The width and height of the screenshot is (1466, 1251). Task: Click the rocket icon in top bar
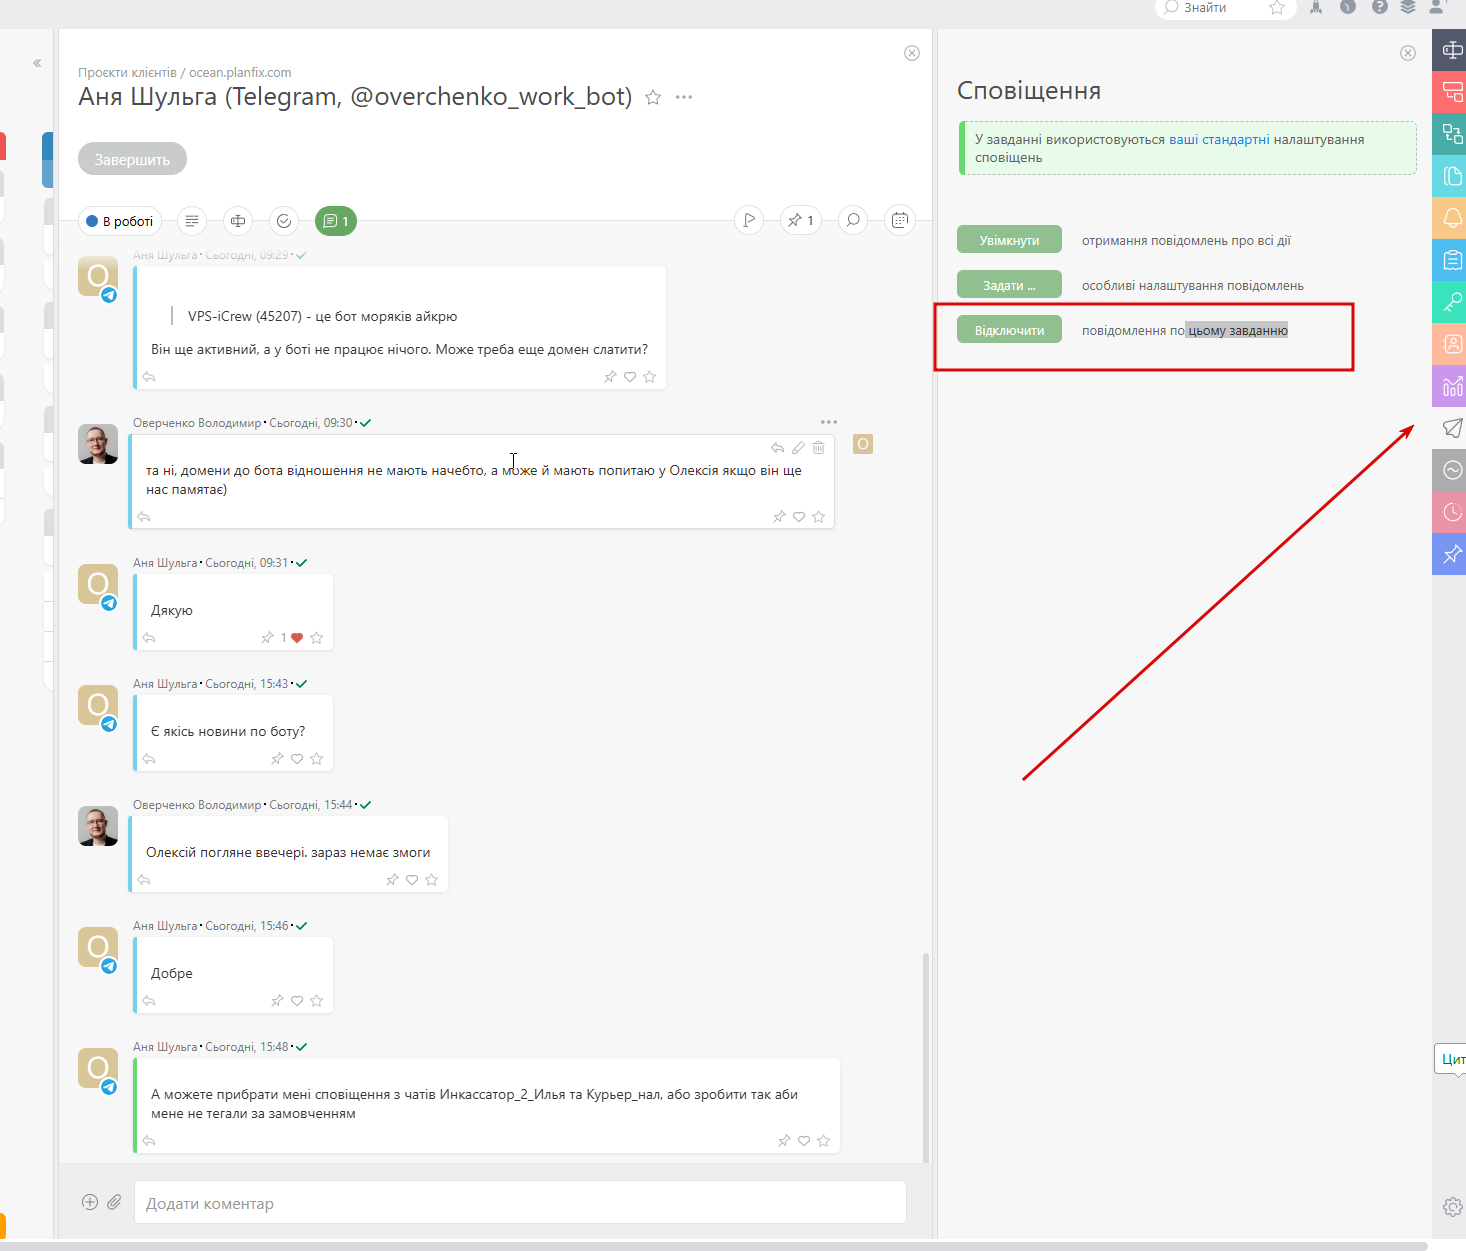(1316, 7)
